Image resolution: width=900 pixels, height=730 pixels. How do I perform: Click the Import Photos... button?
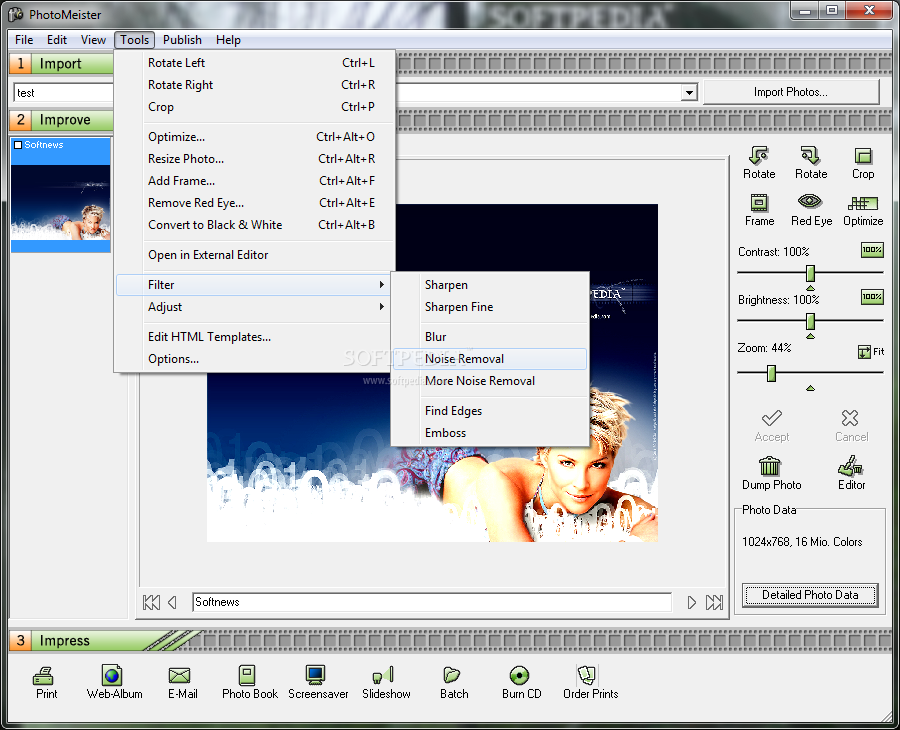(x=791, y=92)
